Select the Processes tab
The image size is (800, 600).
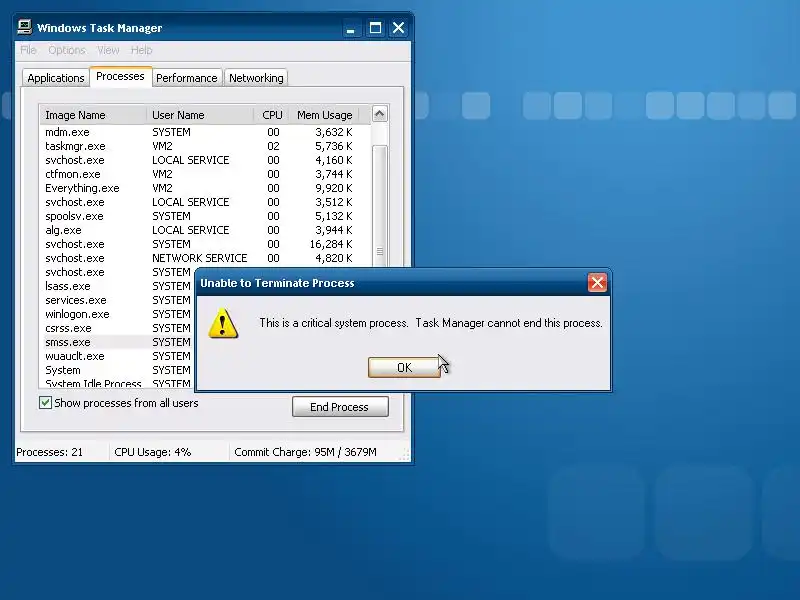click(120, 77)
